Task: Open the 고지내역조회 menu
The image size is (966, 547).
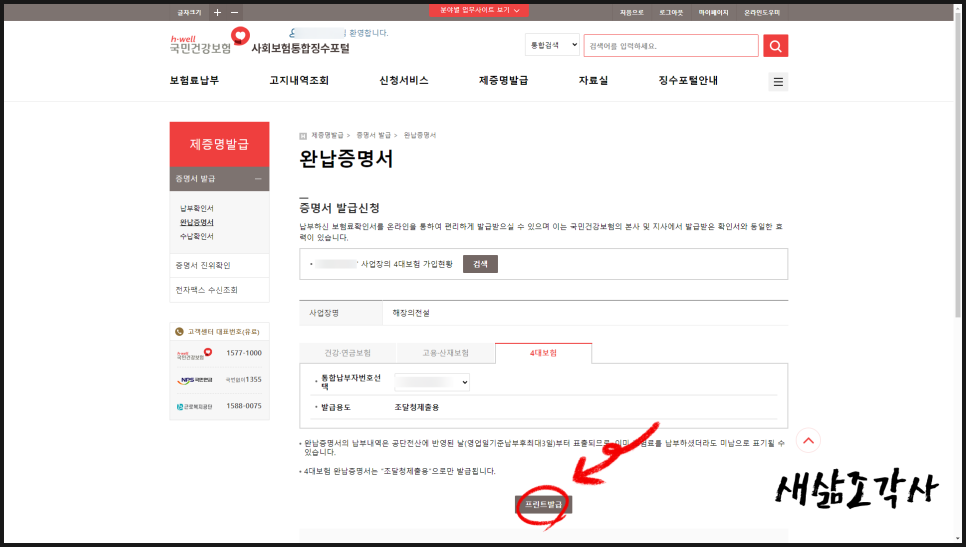Action: tap(299, 80)
